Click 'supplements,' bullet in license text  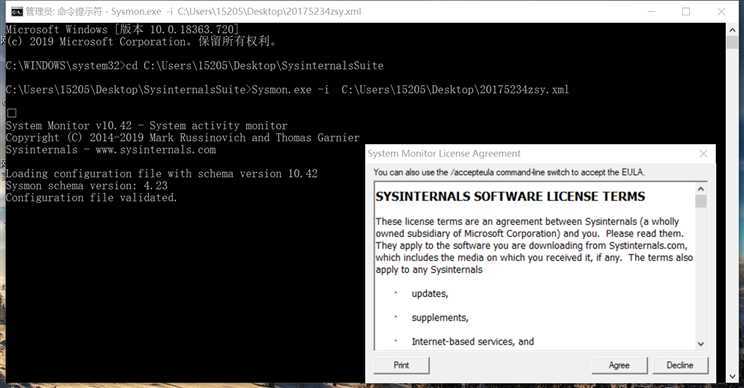click(440, 318)
